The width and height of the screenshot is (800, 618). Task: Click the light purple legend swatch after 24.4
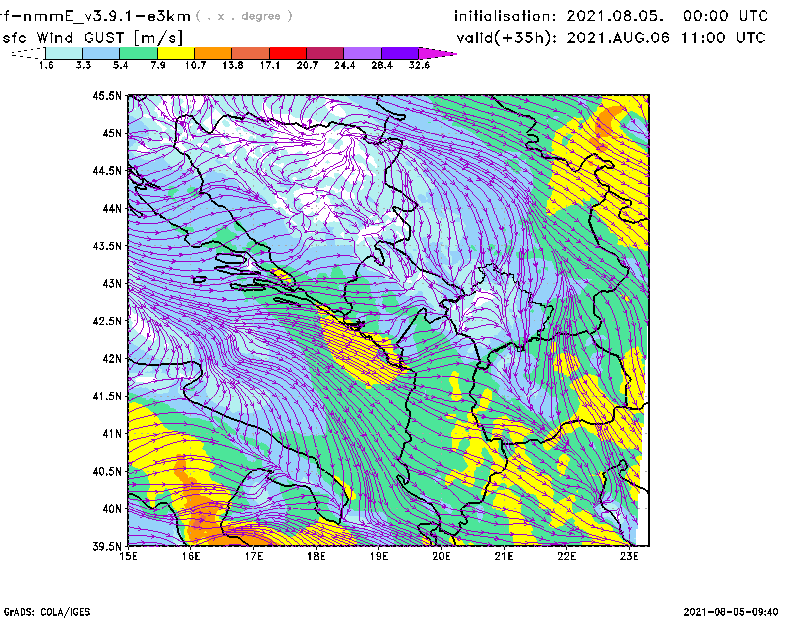pyautogui.click(x=363, y=53)
